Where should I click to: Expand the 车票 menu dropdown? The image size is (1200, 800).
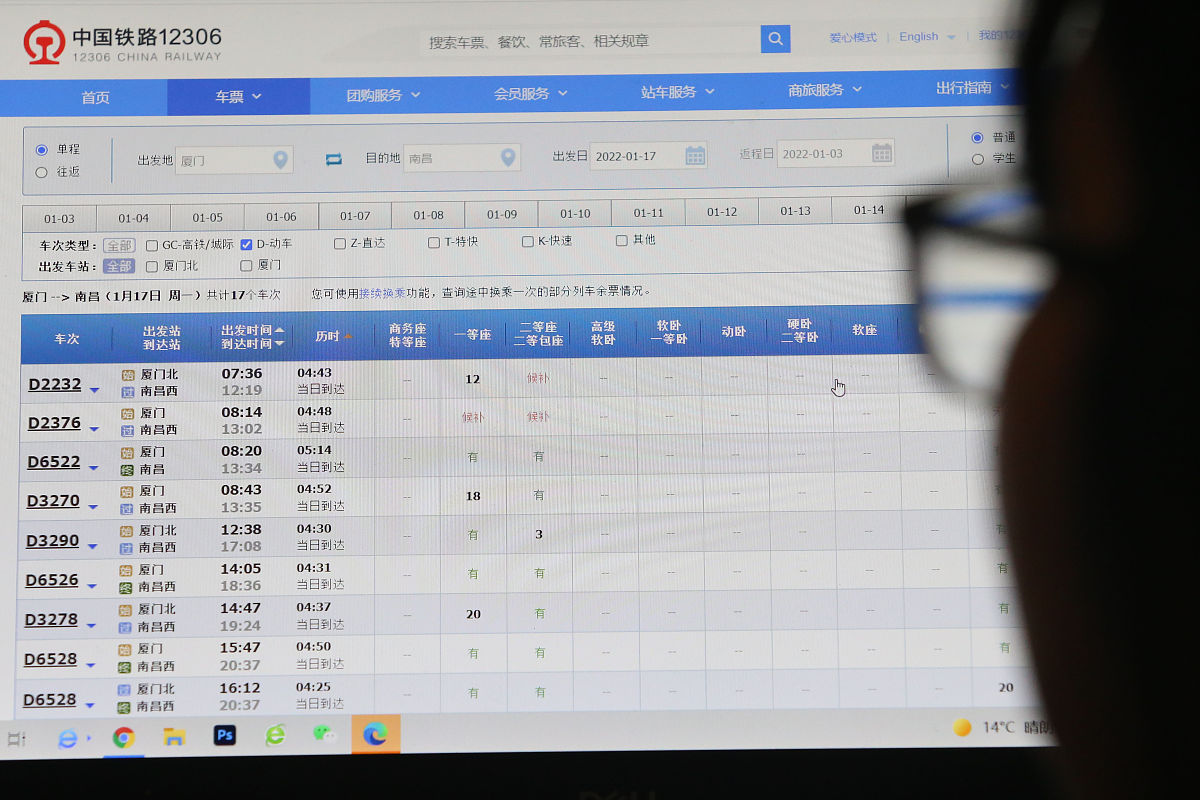coord(238,96)
